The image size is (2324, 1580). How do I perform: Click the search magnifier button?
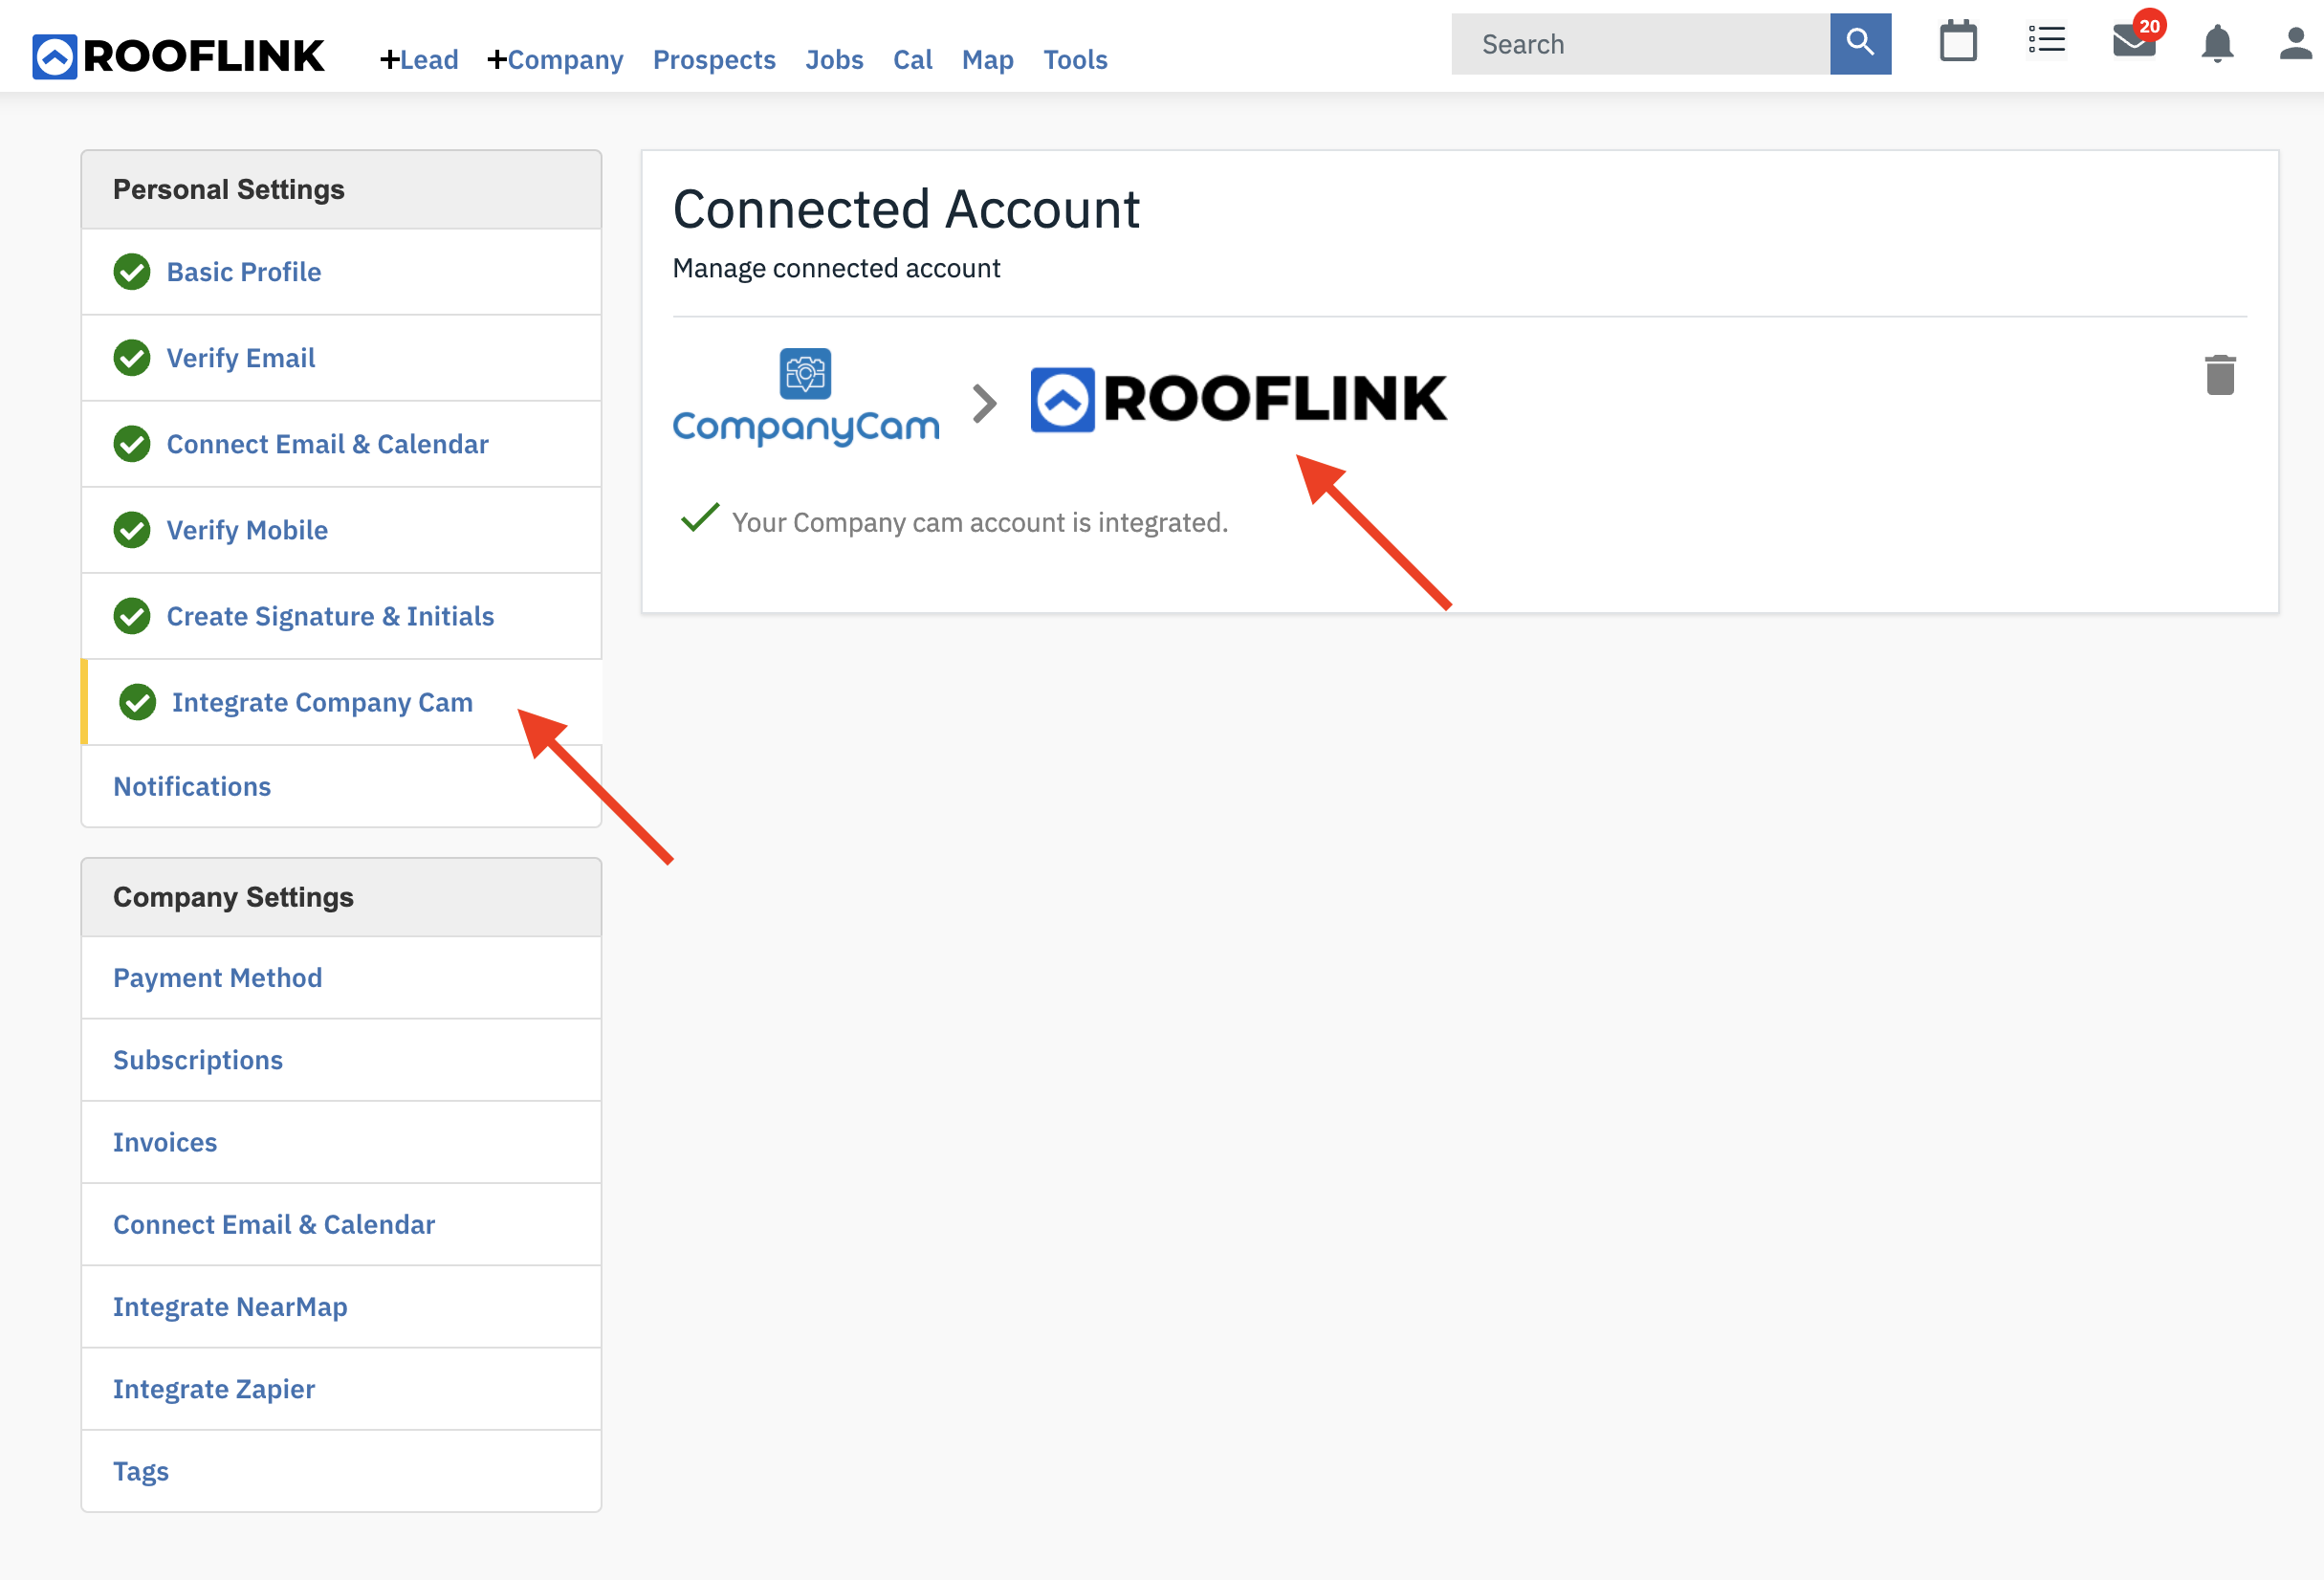point(1860,44)
